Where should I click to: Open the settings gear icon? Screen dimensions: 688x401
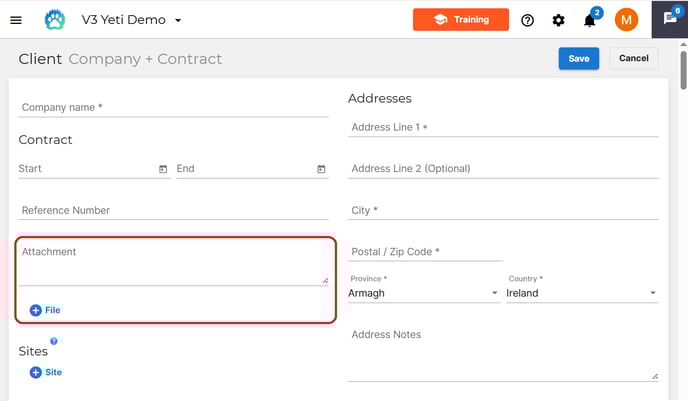point(558,20)
